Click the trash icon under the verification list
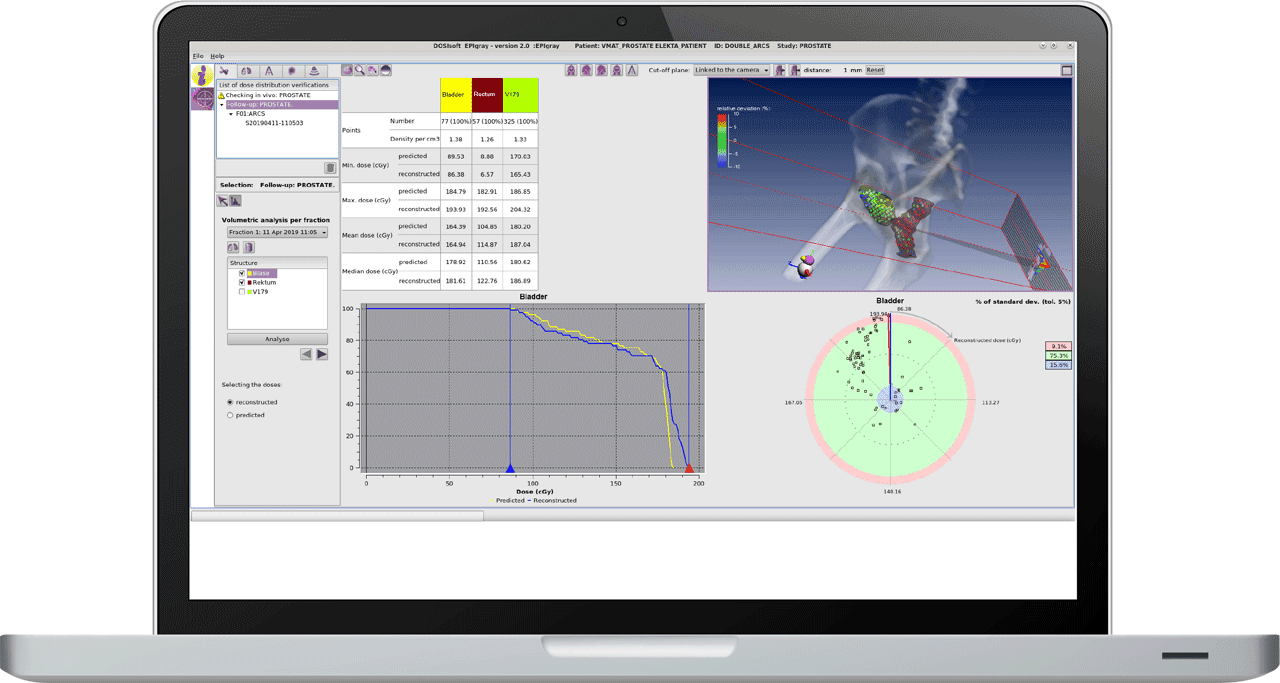 click(x=330, y=168)
